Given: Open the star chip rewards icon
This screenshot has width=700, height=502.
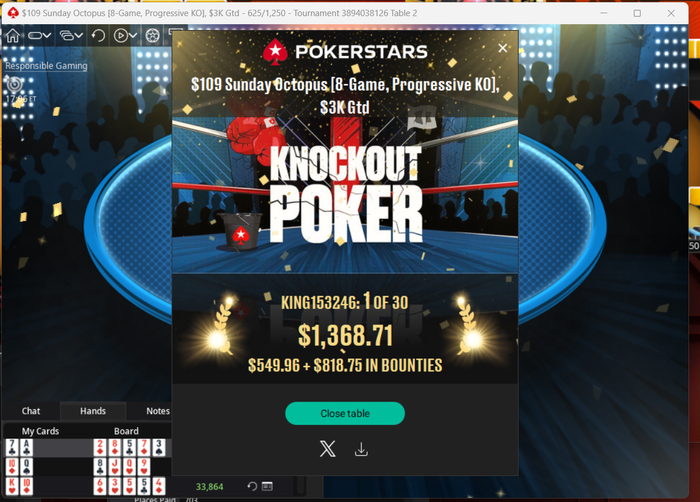Looking at the screenshot, I should click(152, 35).
